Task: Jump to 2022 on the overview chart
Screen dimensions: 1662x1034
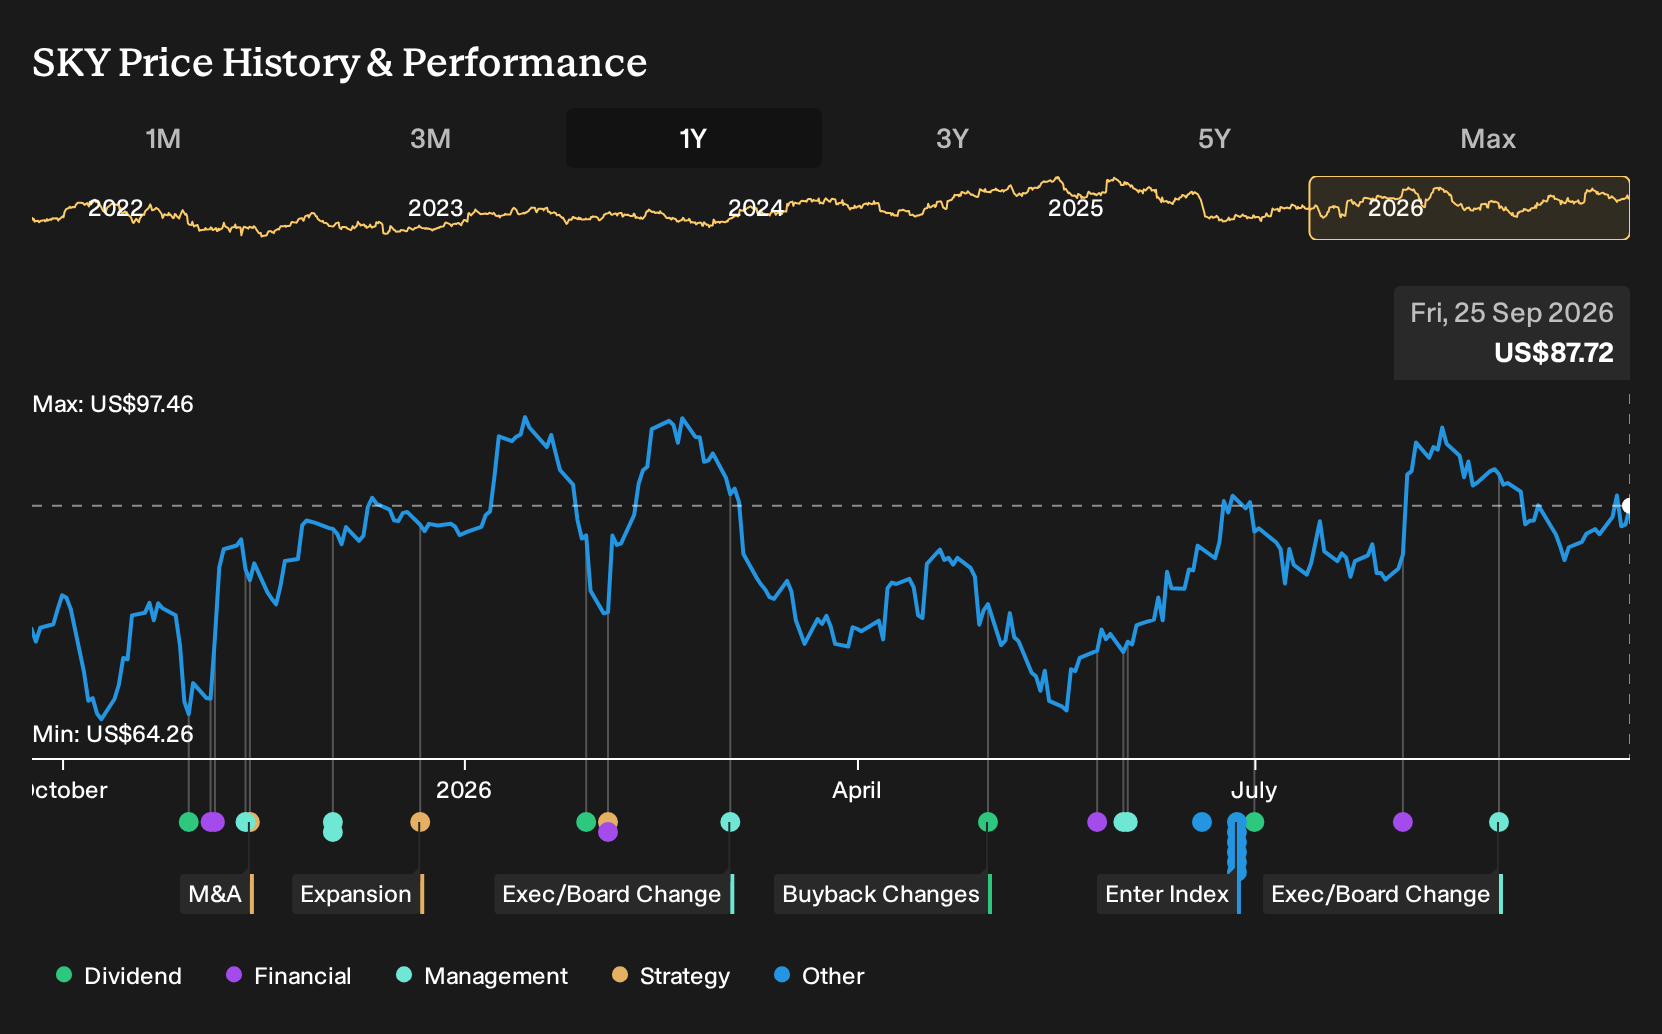Action: [116, 208]
